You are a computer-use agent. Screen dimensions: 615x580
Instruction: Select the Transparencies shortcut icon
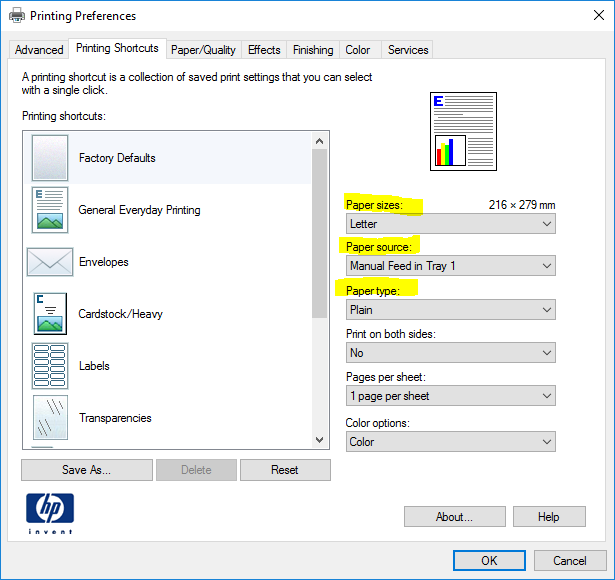point(50,418)
